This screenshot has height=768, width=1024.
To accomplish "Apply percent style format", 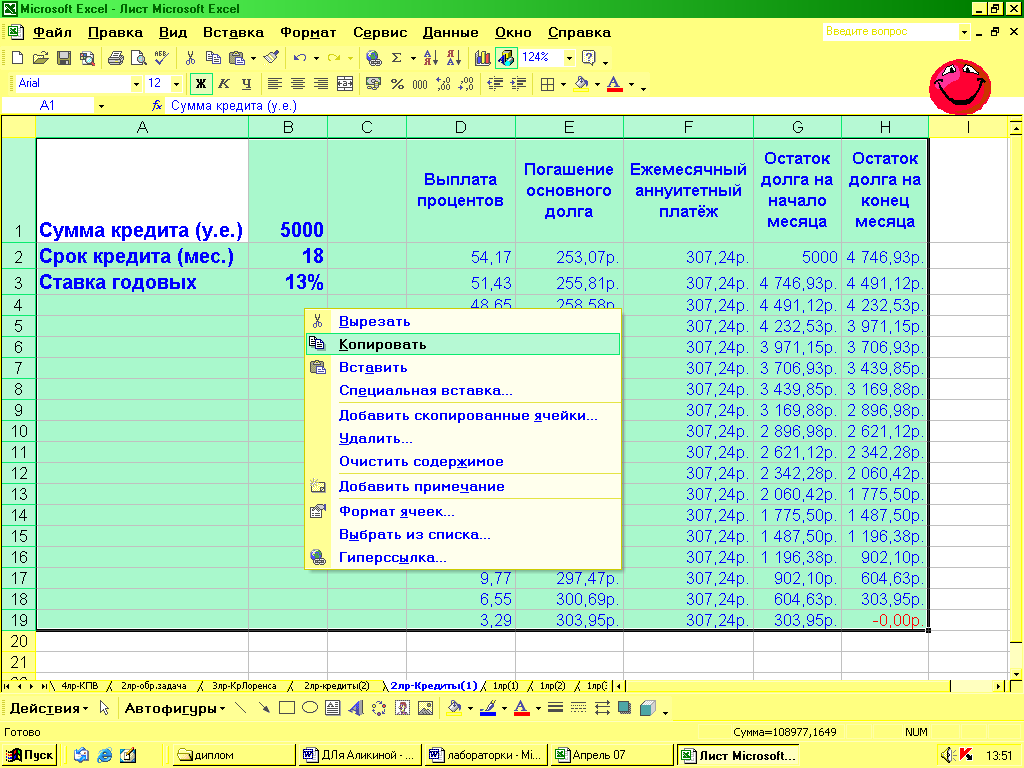I will click(x=397, y=84).
